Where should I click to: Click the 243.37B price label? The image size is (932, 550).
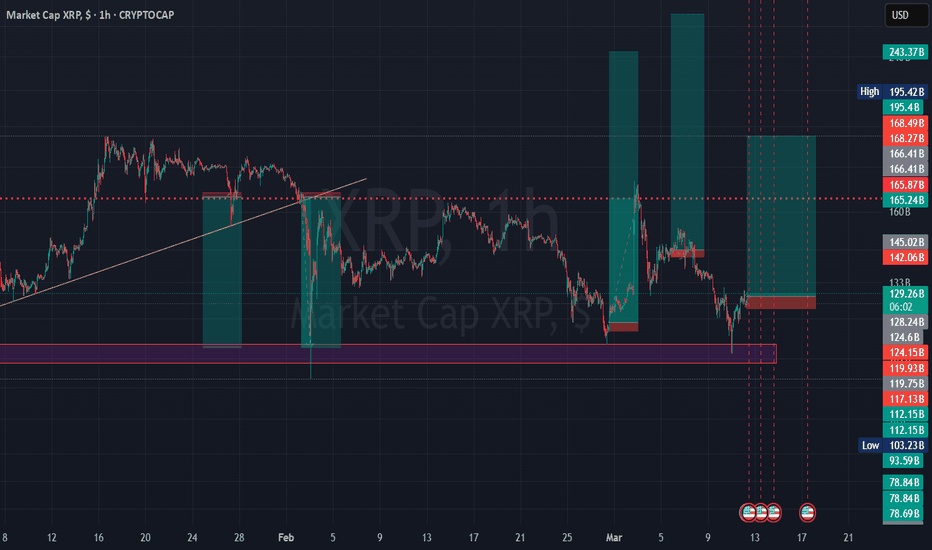point(906,52)
